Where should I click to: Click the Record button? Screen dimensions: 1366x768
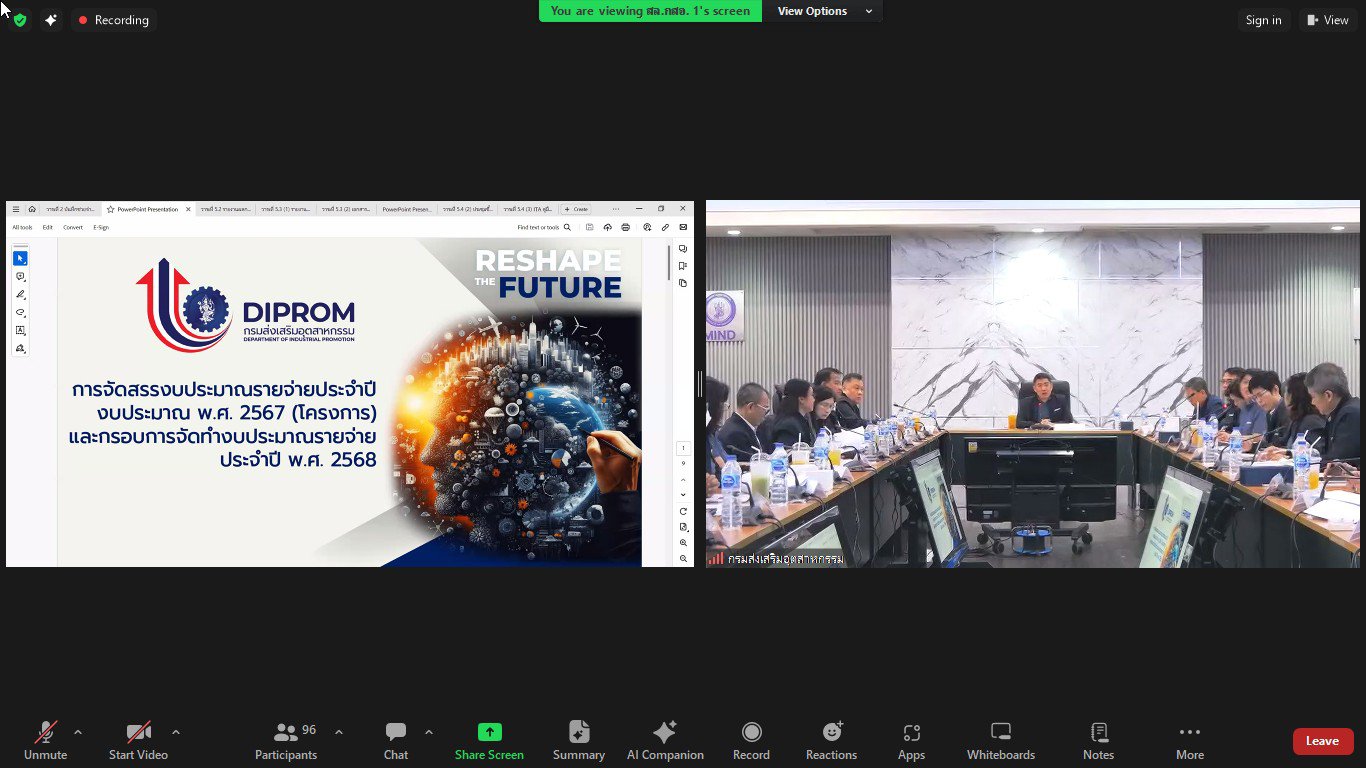[751, 741]
